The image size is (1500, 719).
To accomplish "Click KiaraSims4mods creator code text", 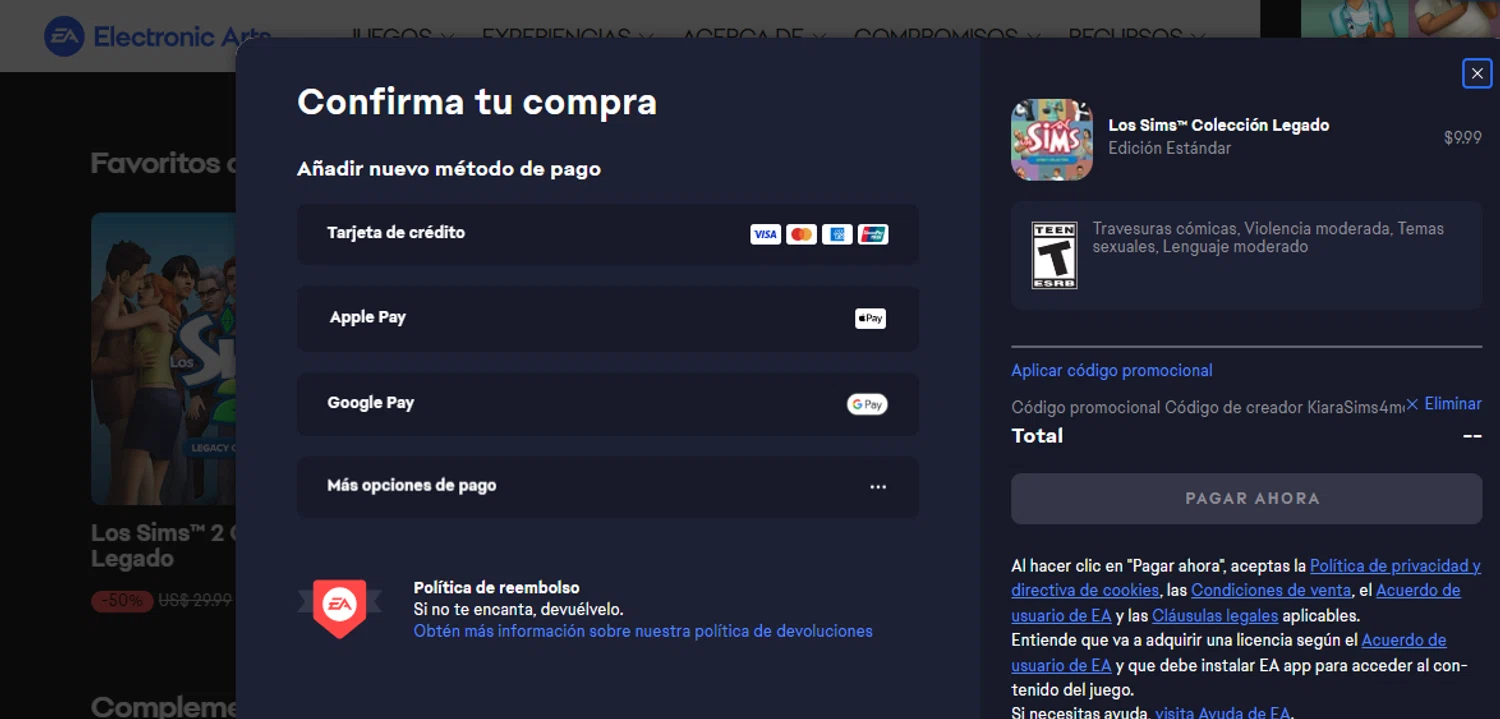I will (1355, 407).
